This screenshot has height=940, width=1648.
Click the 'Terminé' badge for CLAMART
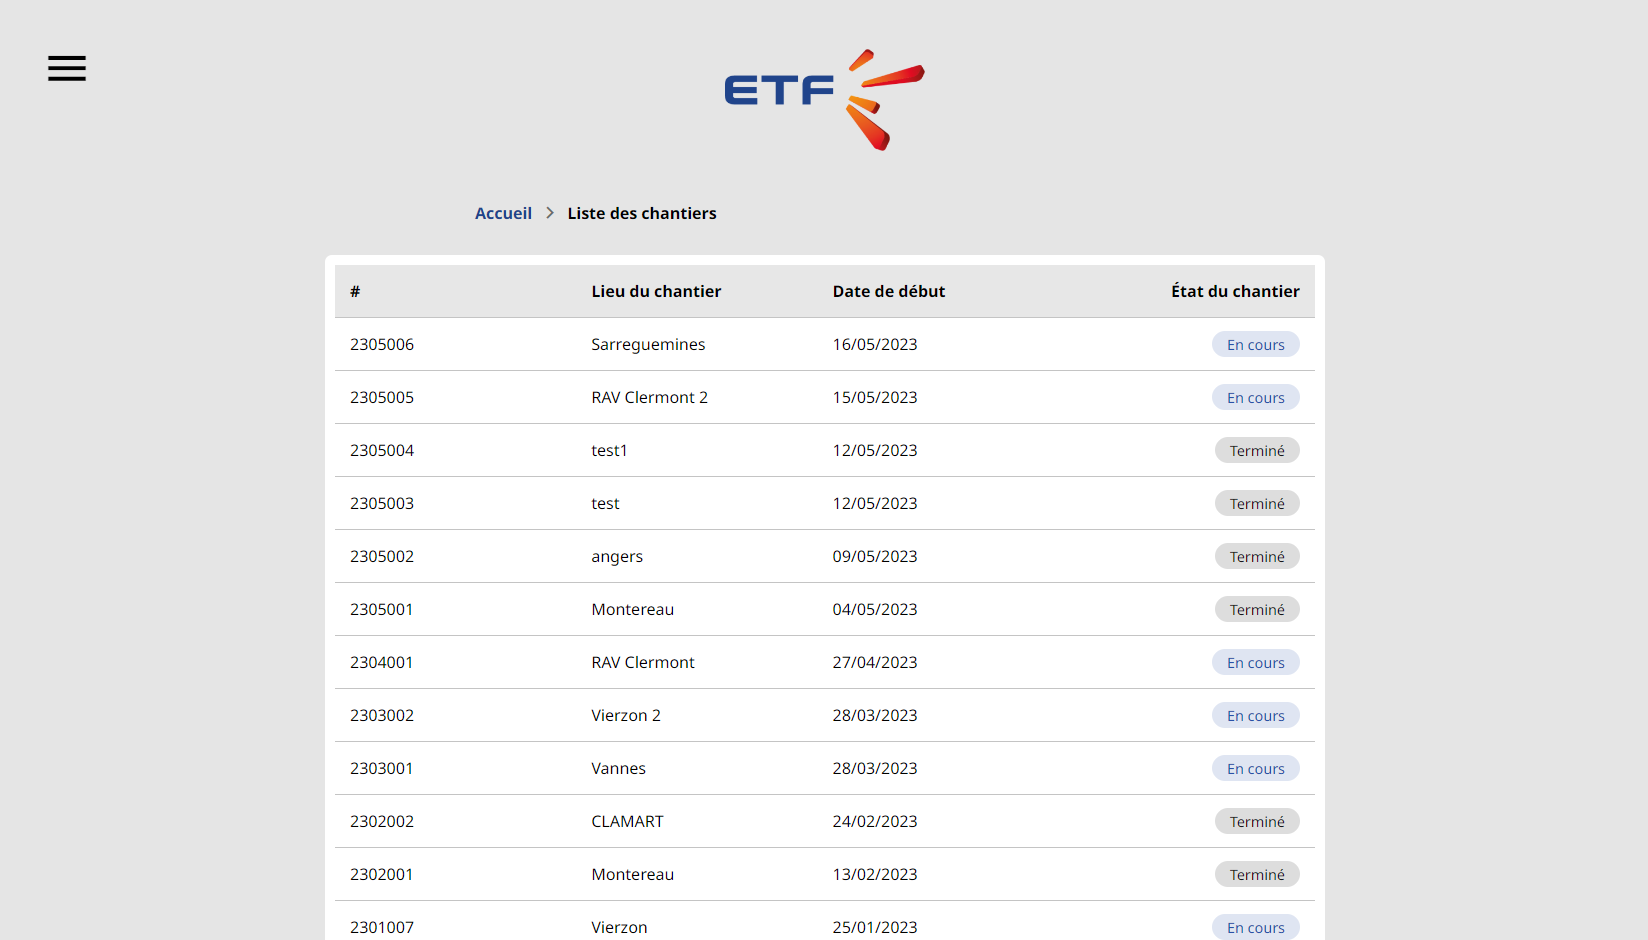[x=1257, y=821]
